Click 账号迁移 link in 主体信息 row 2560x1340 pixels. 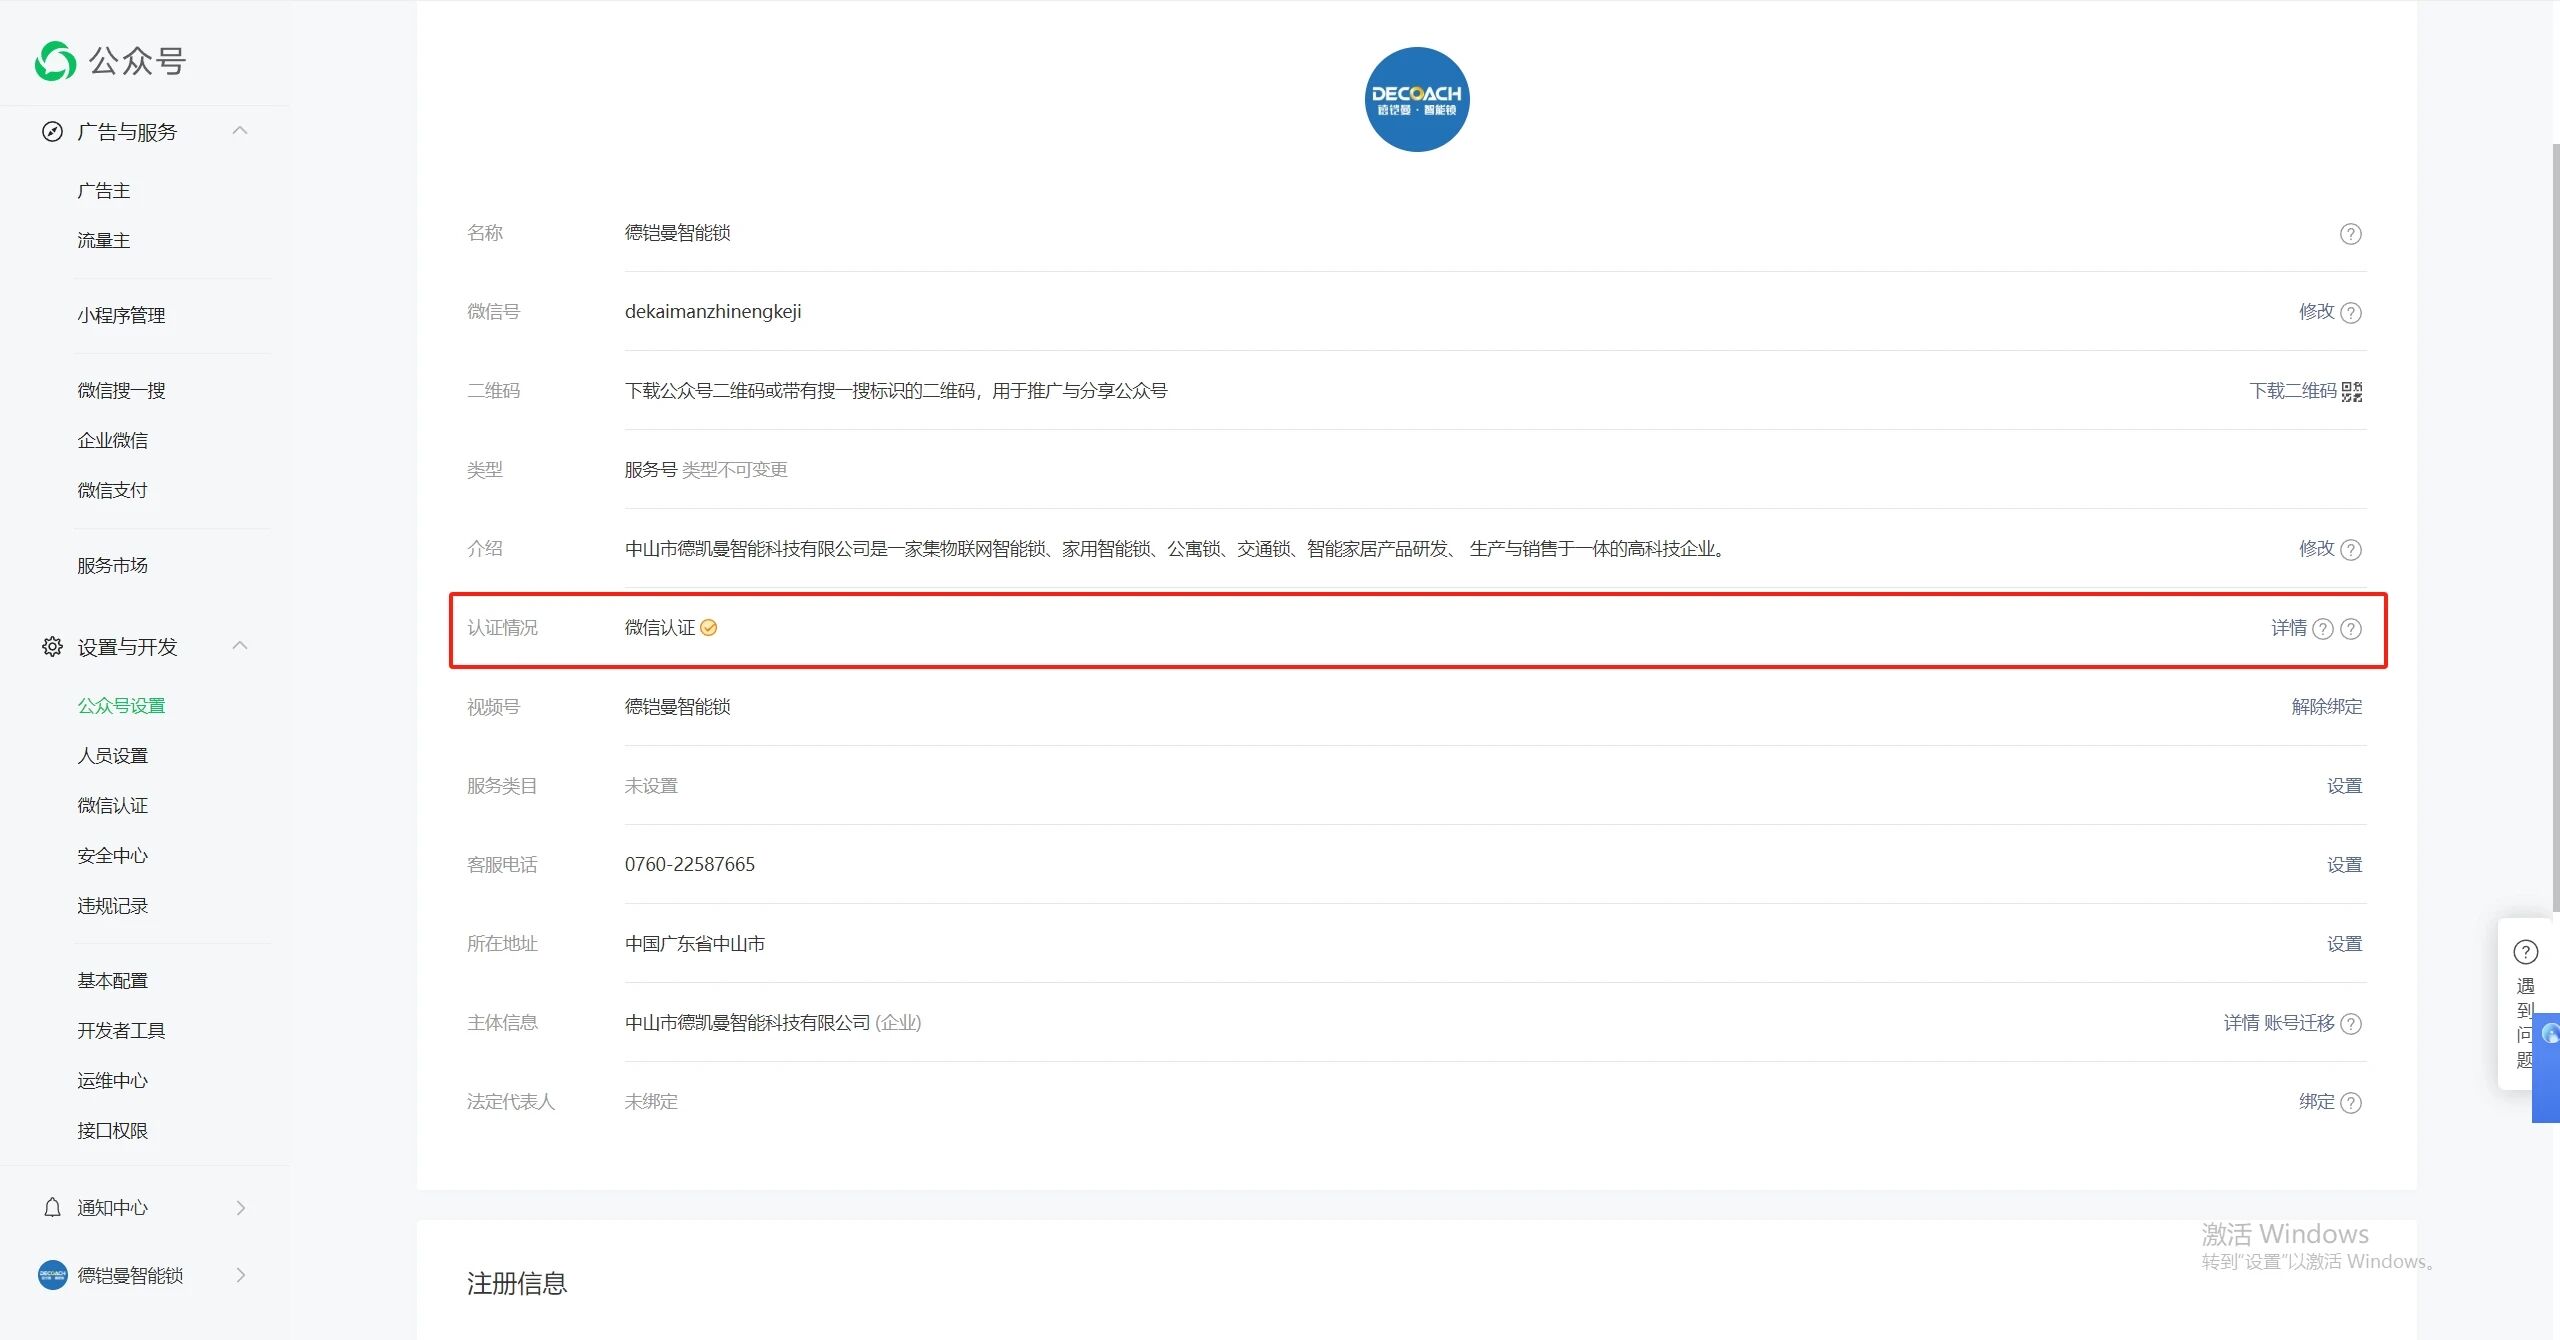(x=2298, y=1023)
